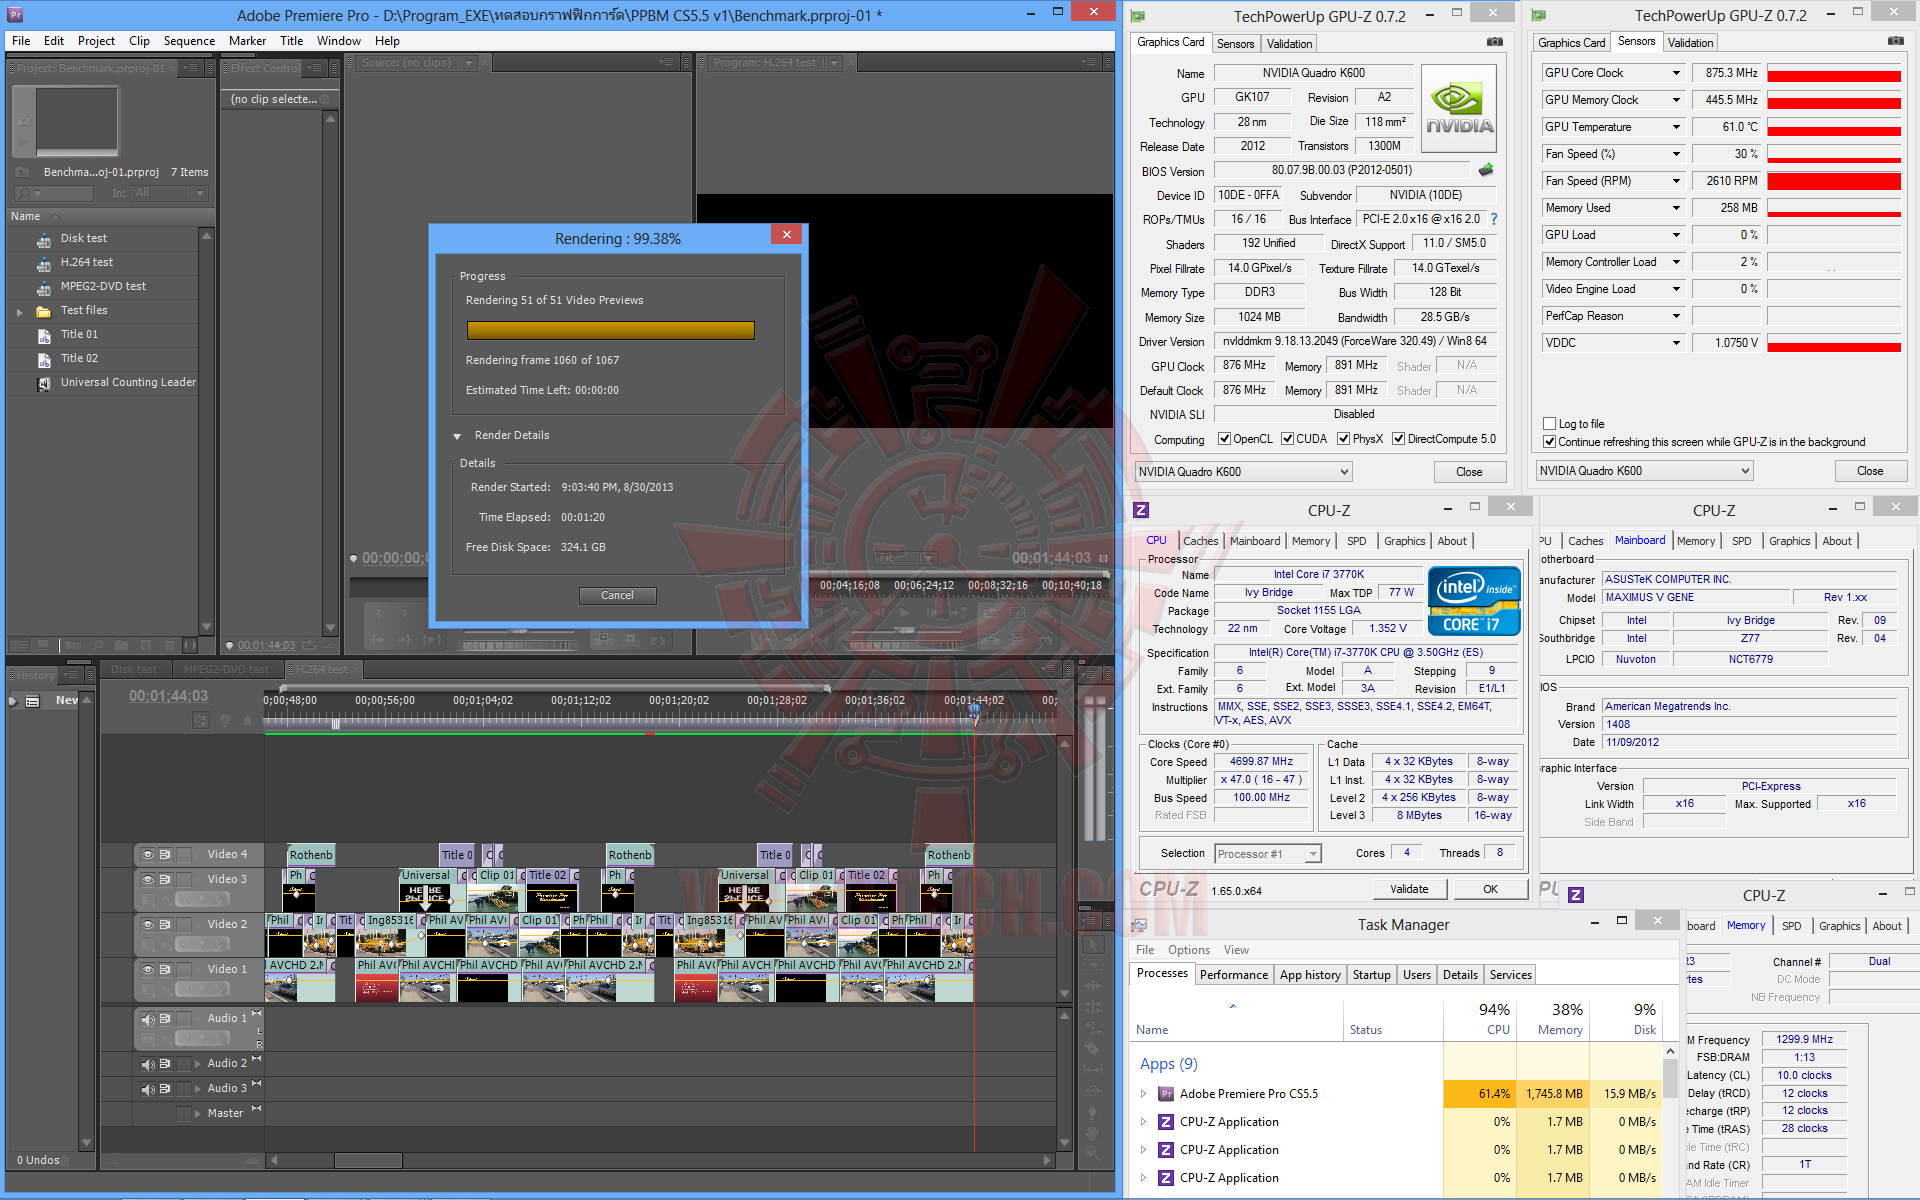Open the Sequence menu

189,41
